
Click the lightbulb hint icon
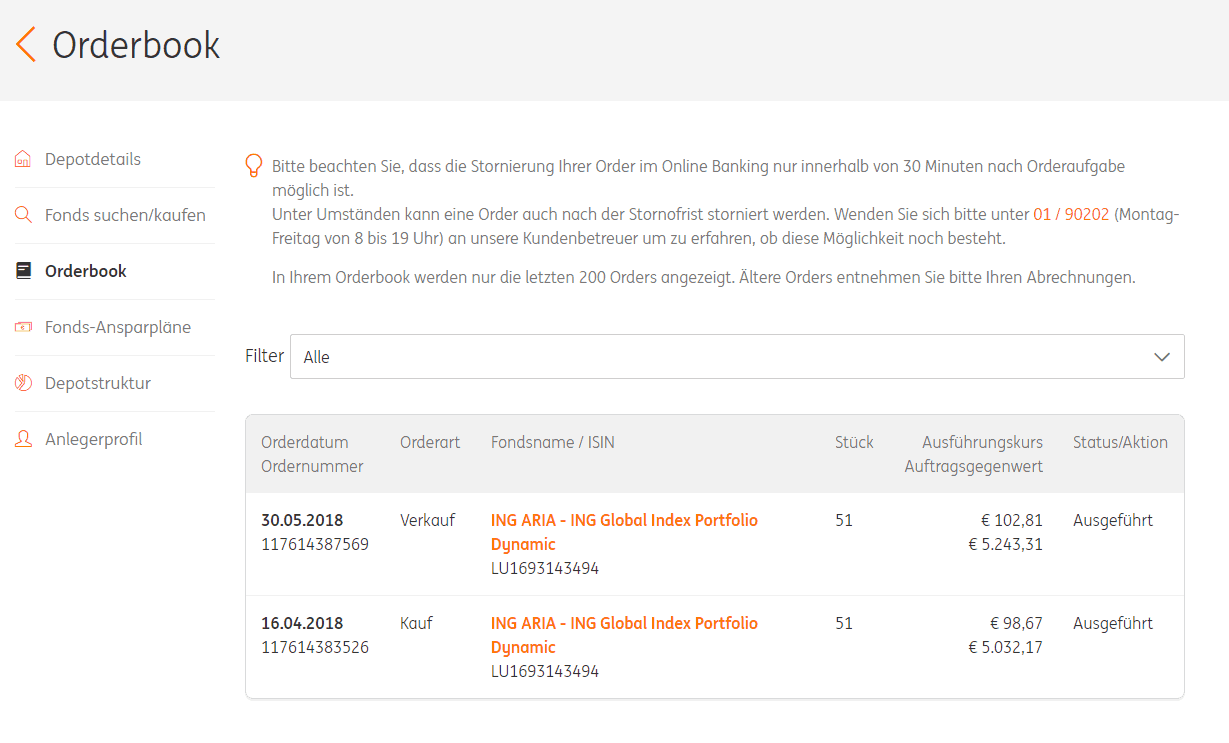[x=254, y=166]
